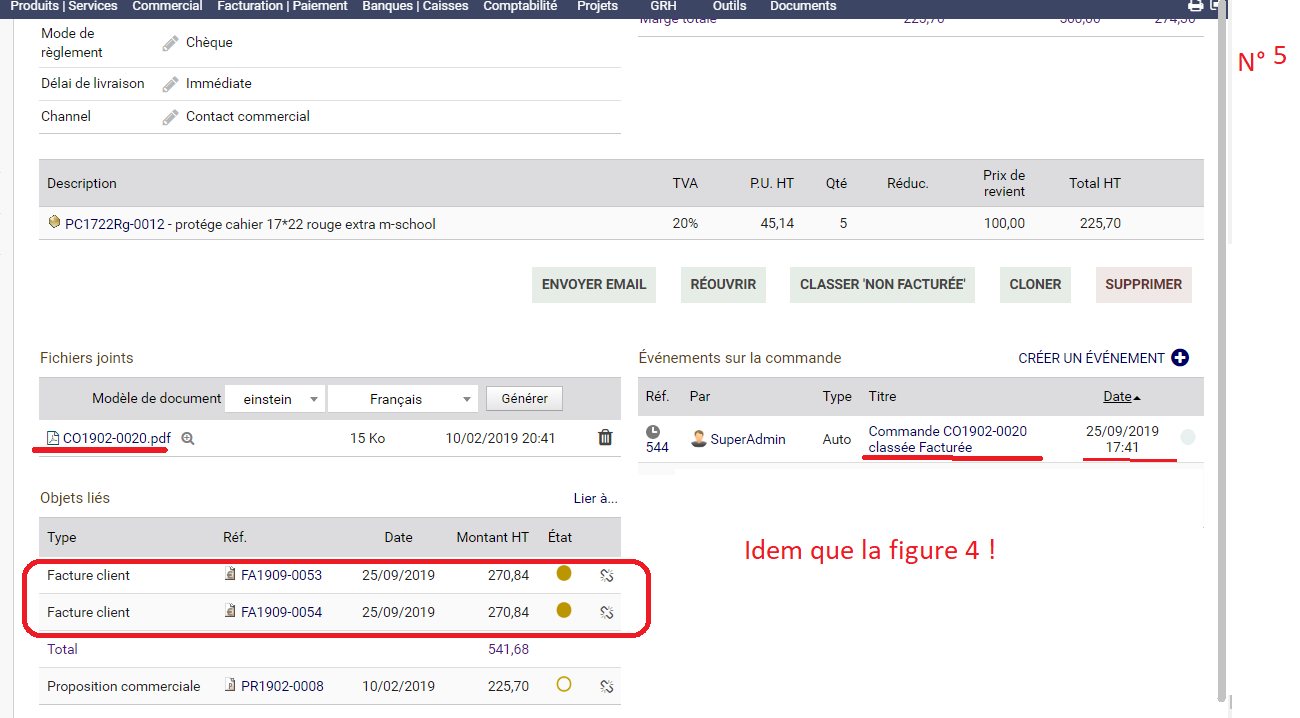Click the document icon next to PR1902-0008
This screenshot has height=718, width=1300.
(231, 685)
